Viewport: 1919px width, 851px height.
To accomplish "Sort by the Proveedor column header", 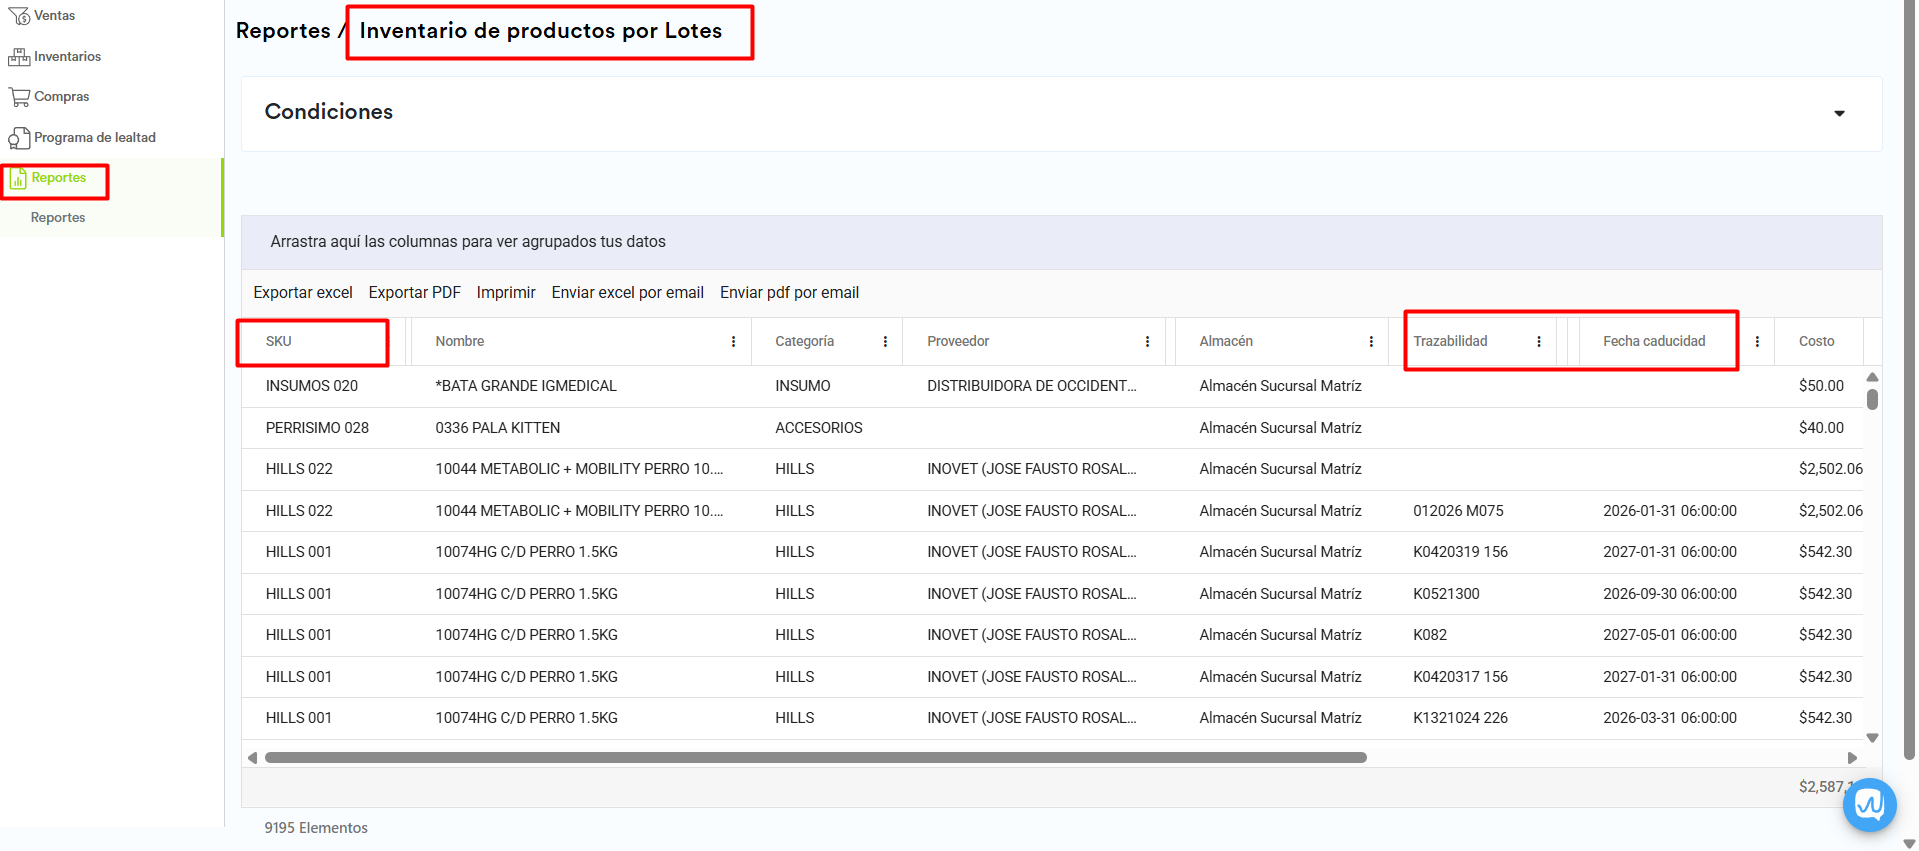I will pos(958,342).
